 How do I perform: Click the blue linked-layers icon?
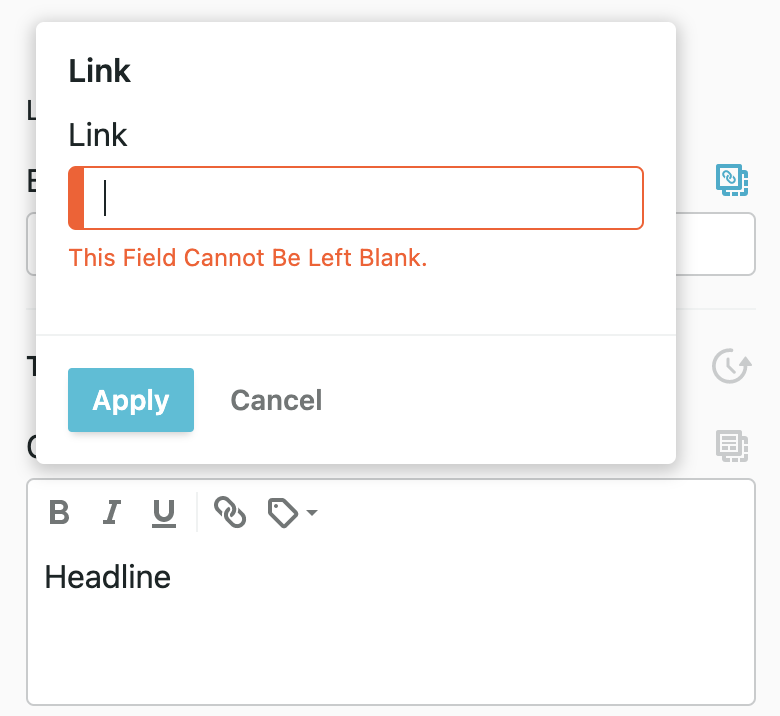pyautogui.click(x=732, y=180)
